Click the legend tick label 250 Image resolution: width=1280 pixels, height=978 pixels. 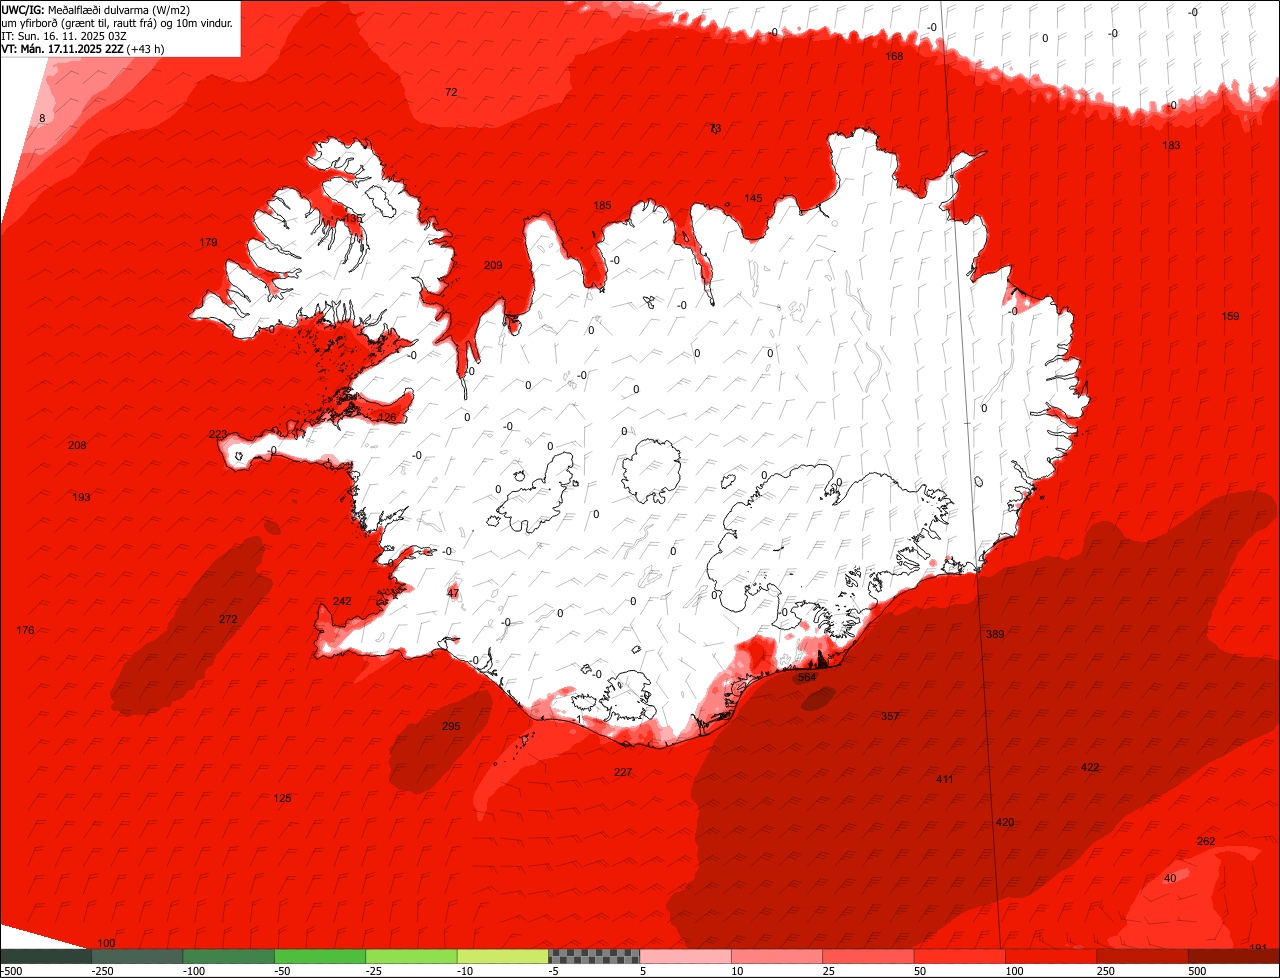(1108, 971)
